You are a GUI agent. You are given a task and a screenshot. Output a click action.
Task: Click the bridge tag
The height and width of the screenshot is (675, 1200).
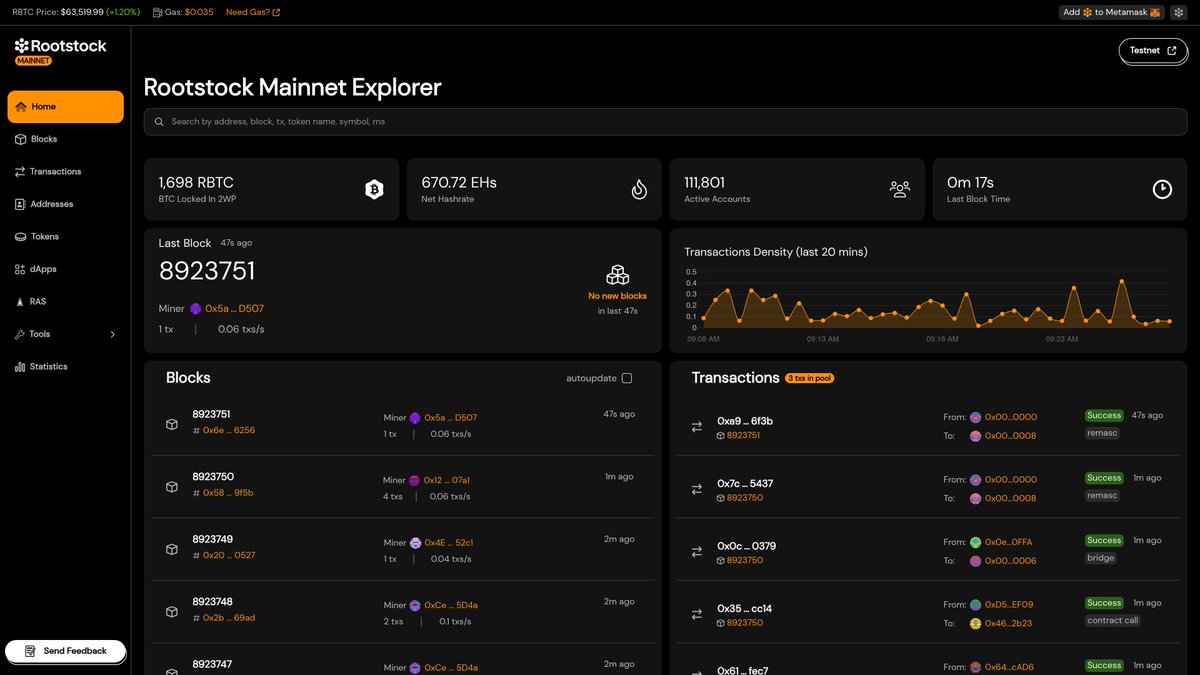[x=1101, y=558]
